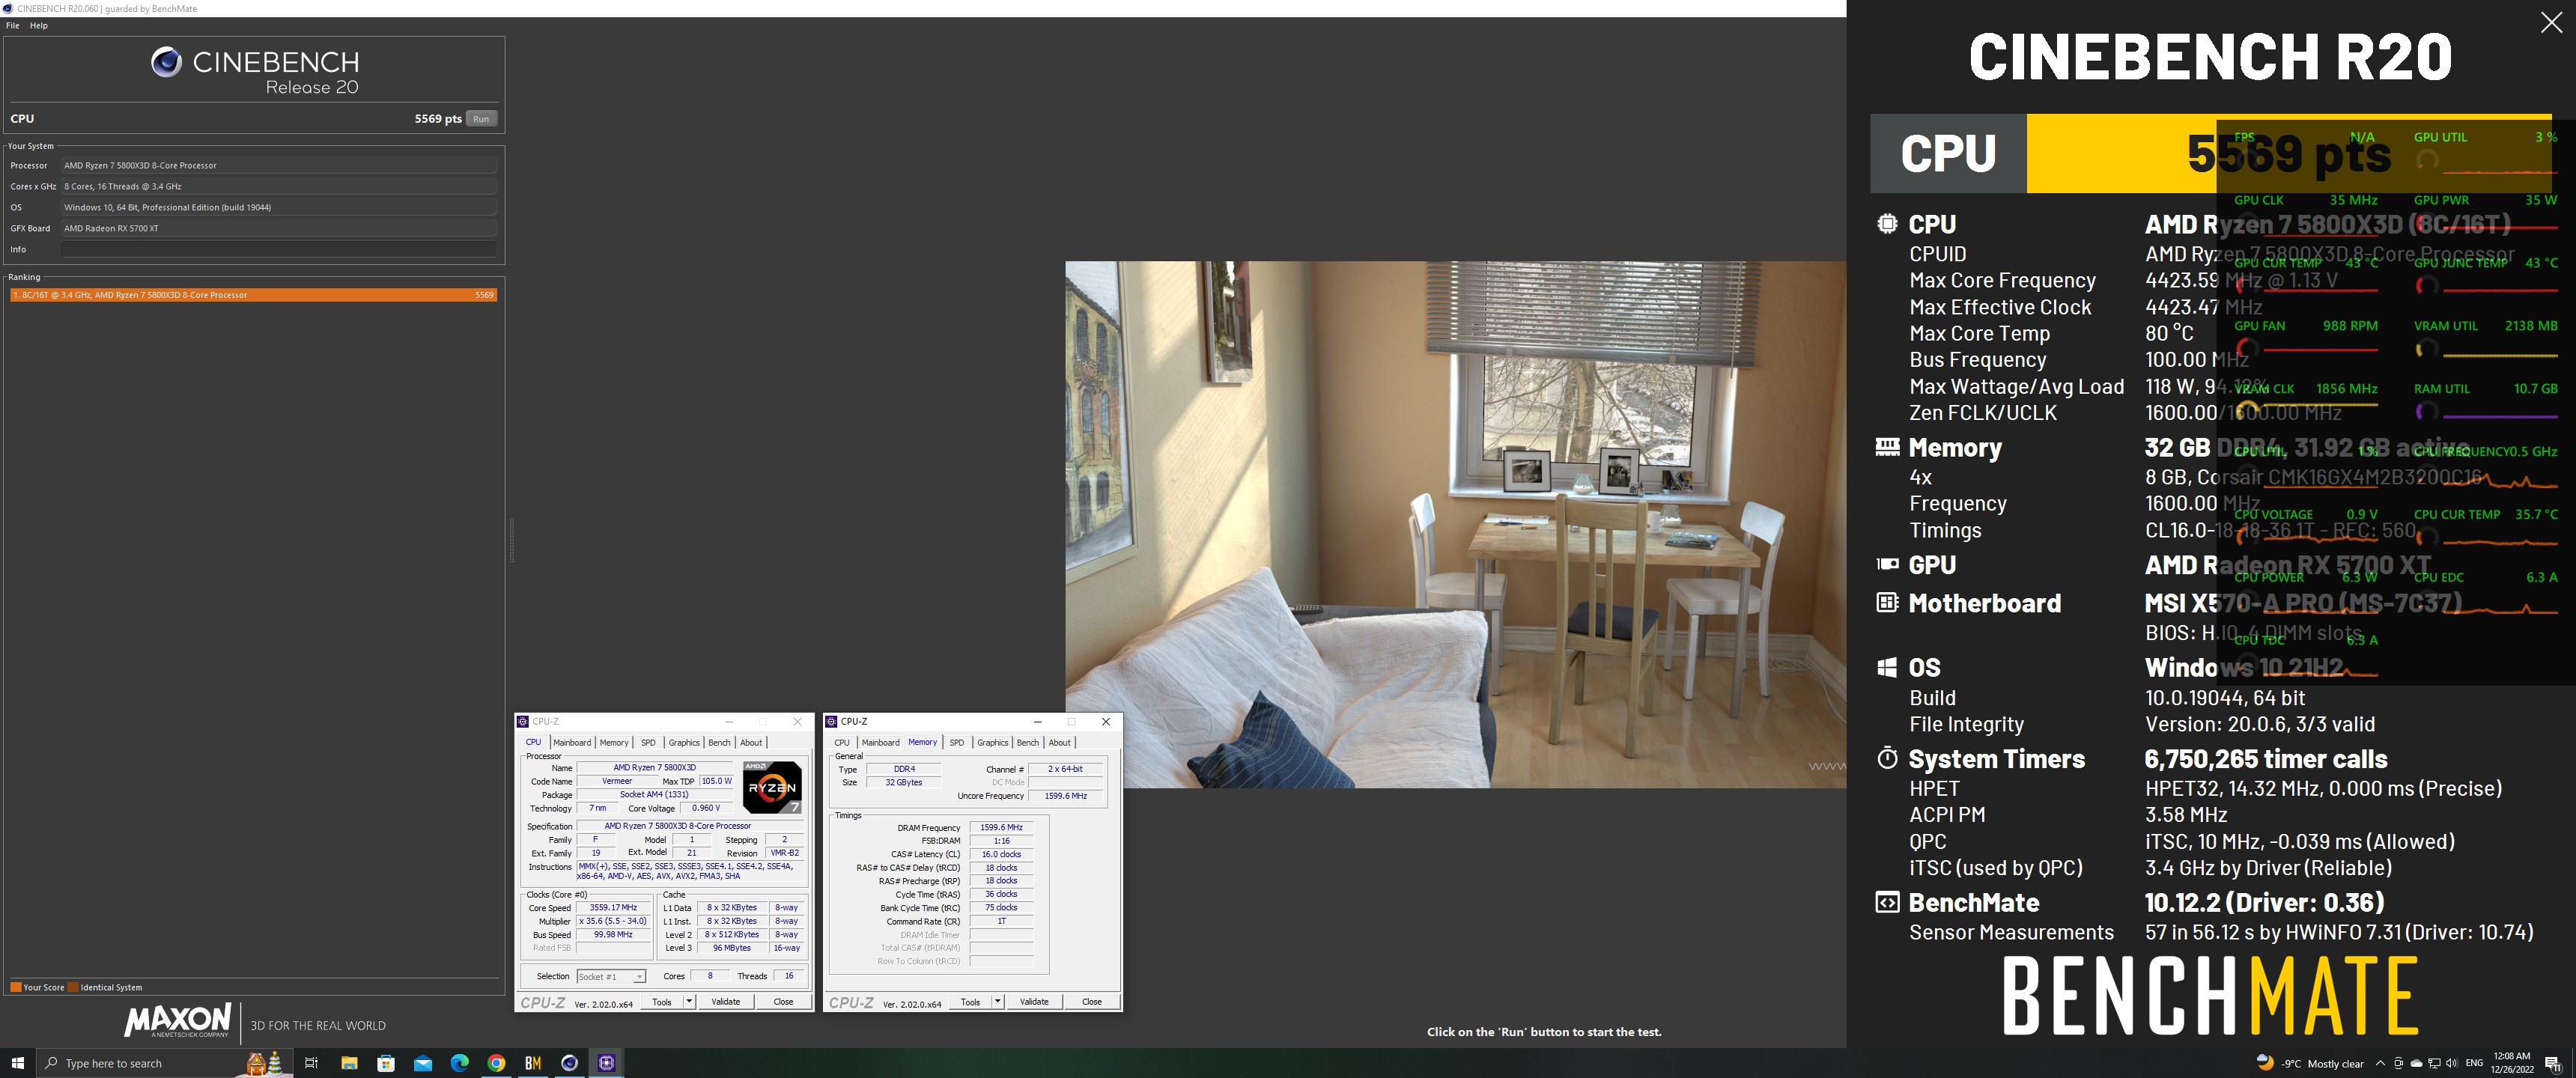The height and width of the screenshot is (1078, 2576).
Task: Launch Microsoft Edge from the taskbar
Action: click(460, 1063)
